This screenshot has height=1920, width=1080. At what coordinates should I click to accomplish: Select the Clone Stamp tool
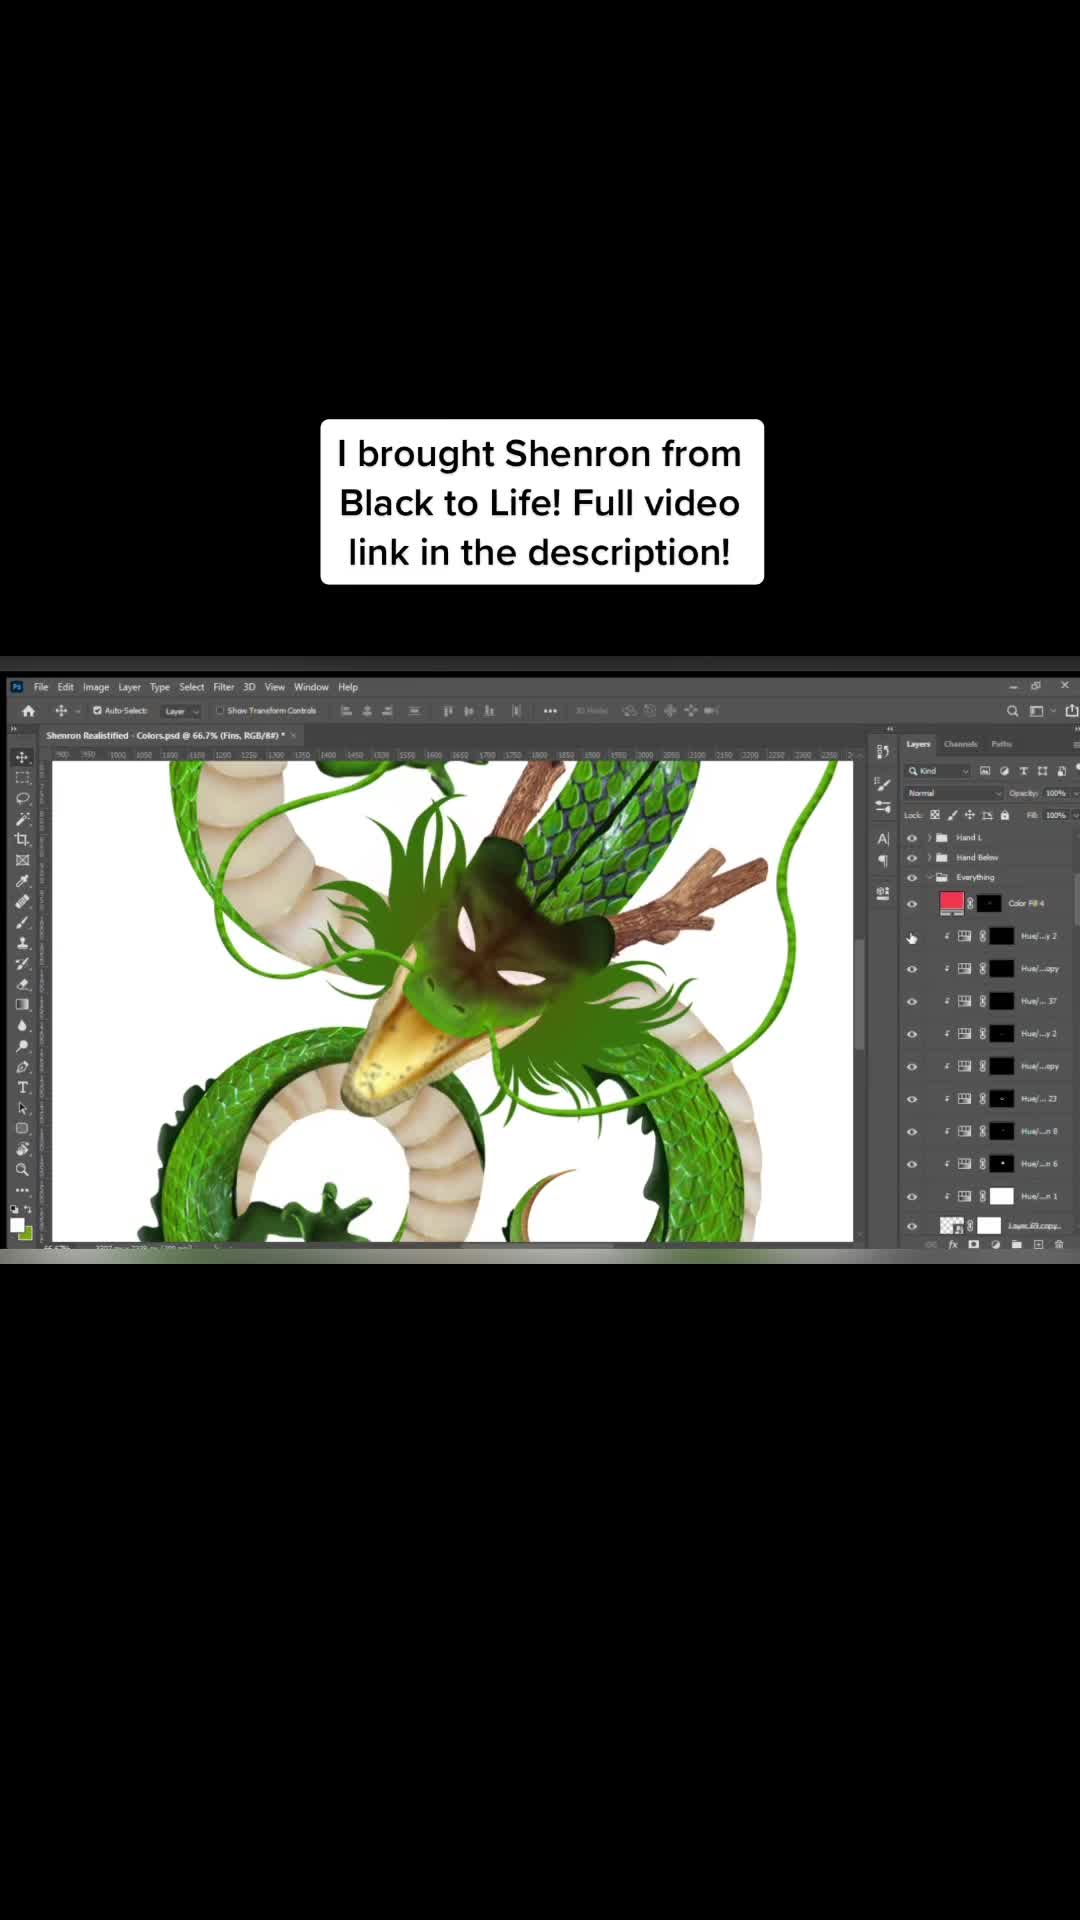(22, 943)
